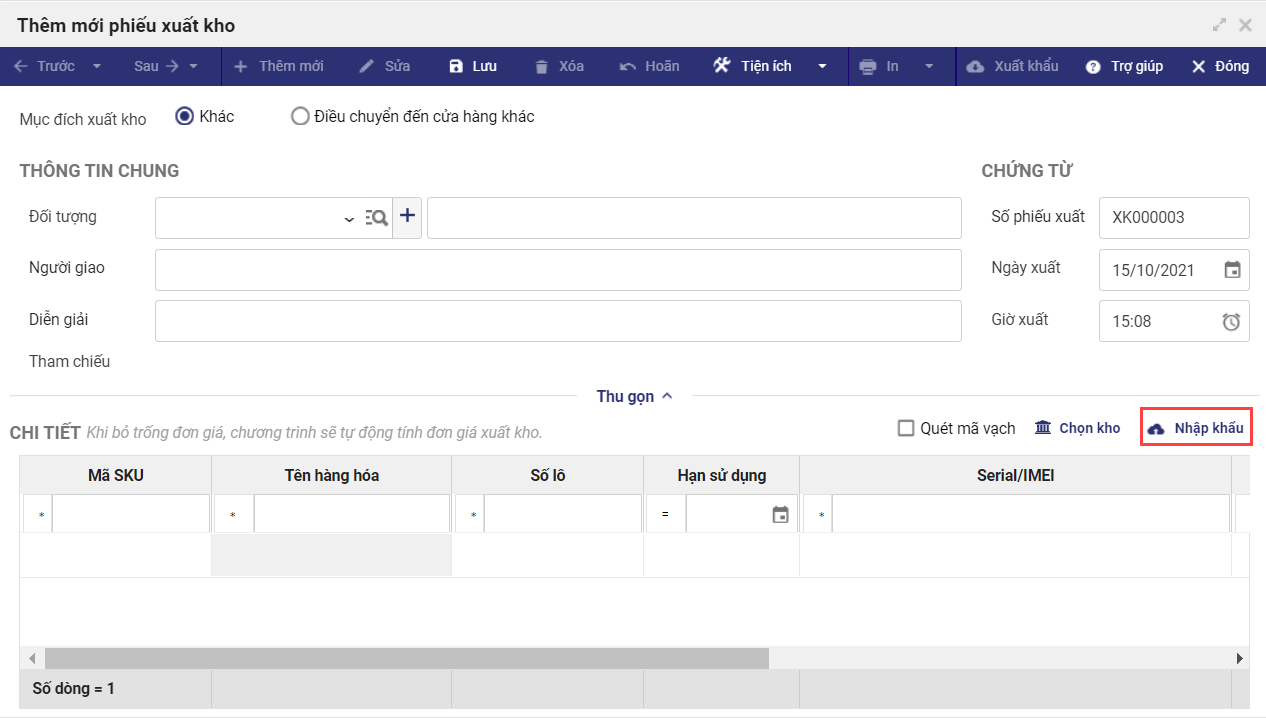1266x718 pixels.
Task: Maximize the dialog with expand icon
Action: point(1220,25)
